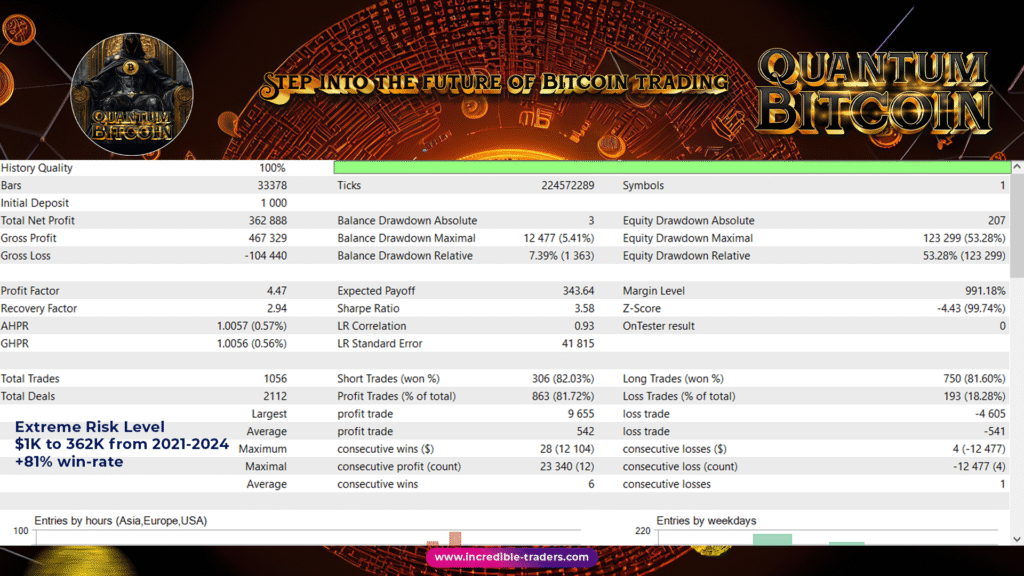Select the "Gross Loss" label
Image resolution: width=1024 pixels, height=576 pixels.
pos(25,256)
